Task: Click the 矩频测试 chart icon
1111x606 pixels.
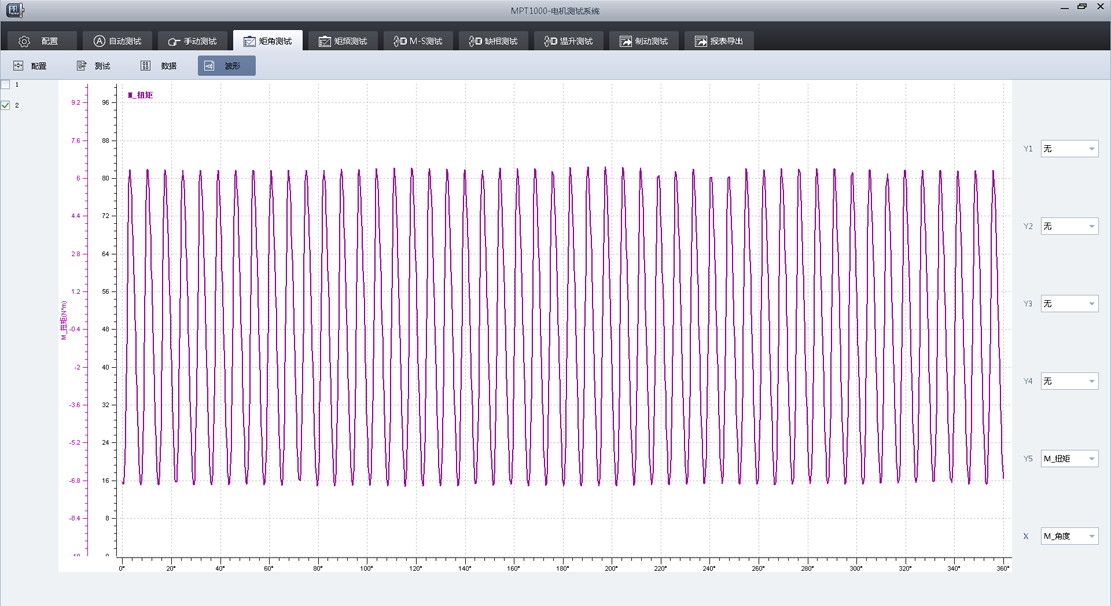Action: (x=325, y=41)
